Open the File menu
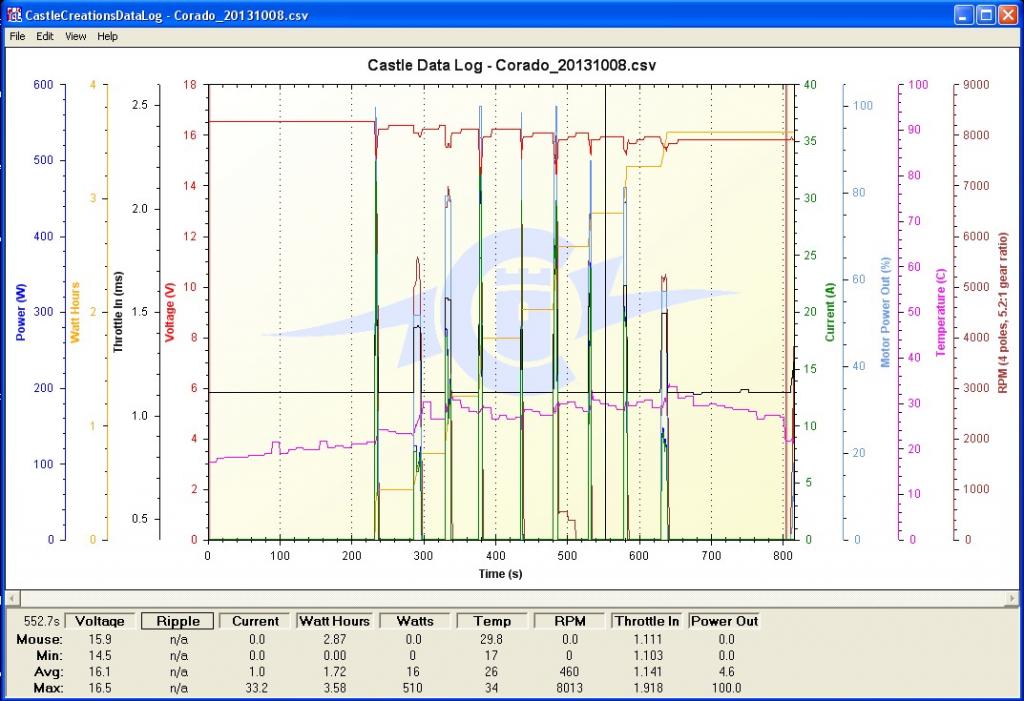This screenshot has height=701, width=1024. click(x=17, y=36)
